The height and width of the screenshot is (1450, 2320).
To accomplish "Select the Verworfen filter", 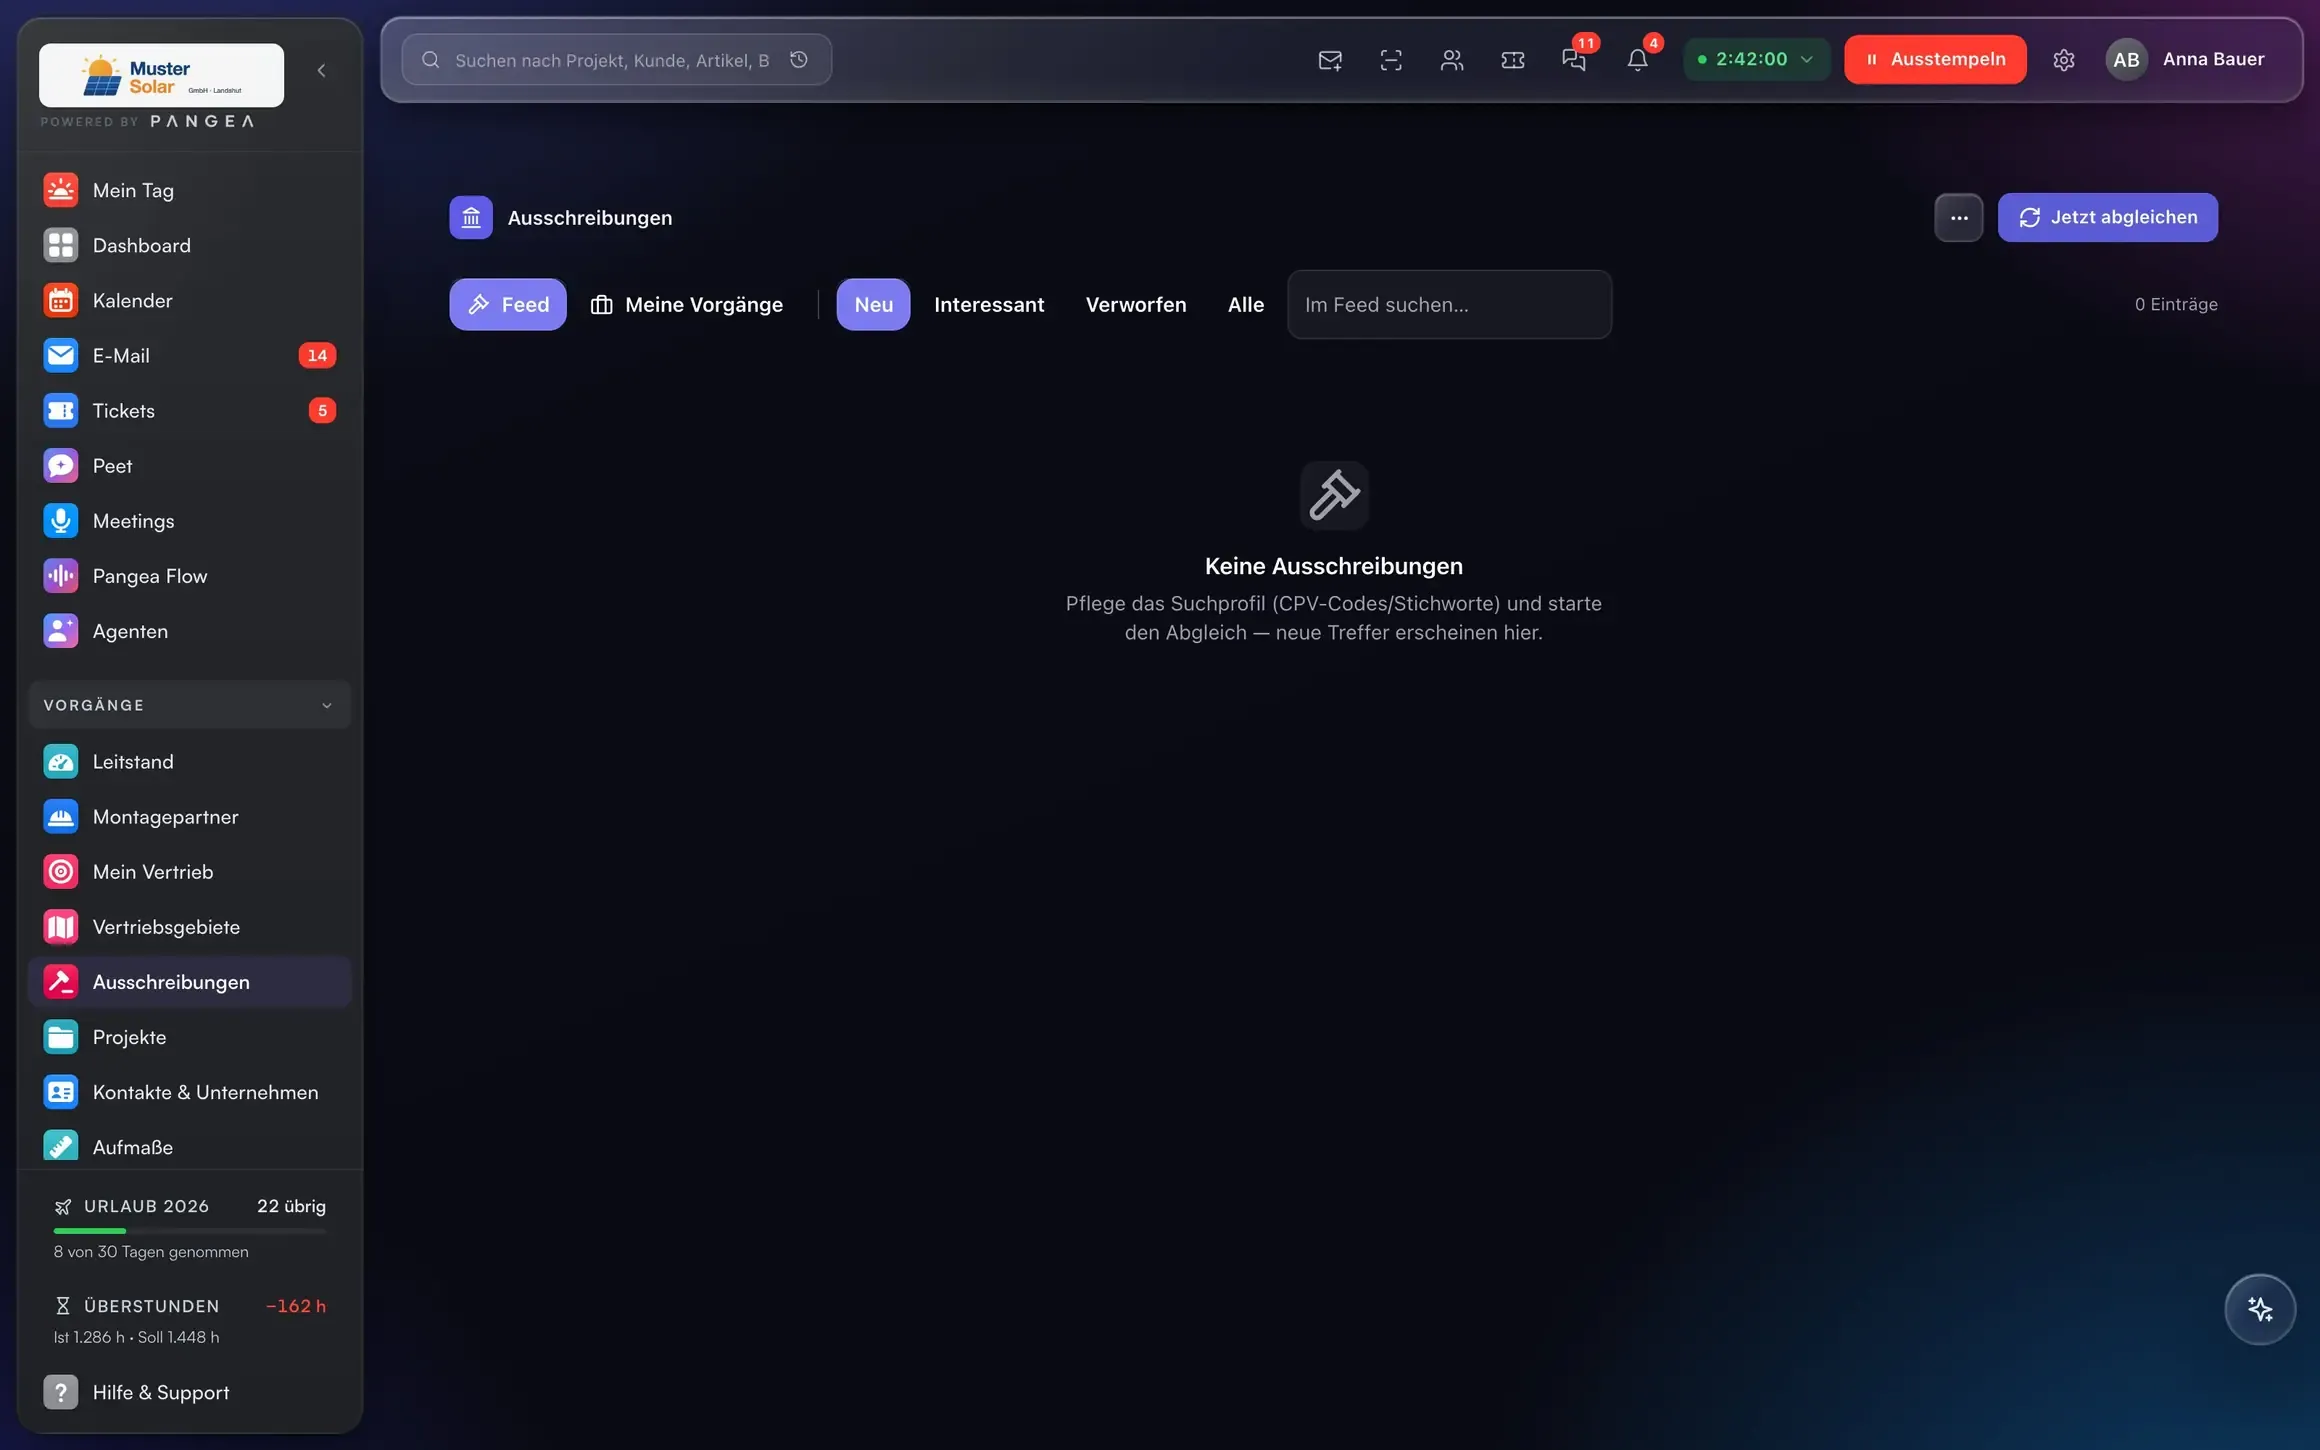I will 1136,304.
